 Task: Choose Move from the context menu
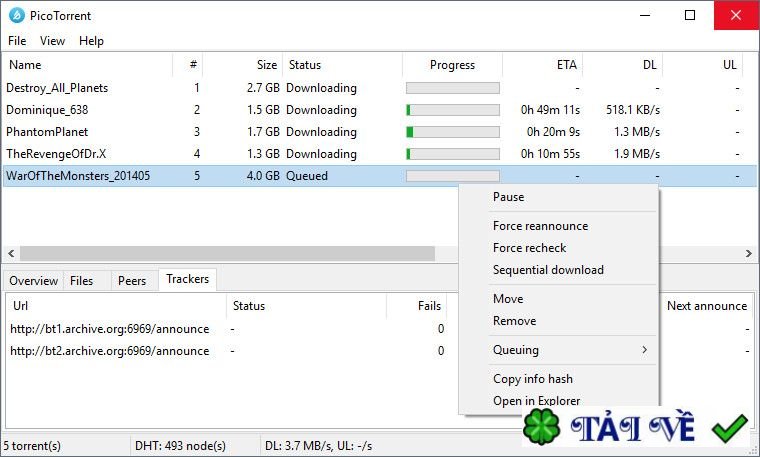[508, 299]
